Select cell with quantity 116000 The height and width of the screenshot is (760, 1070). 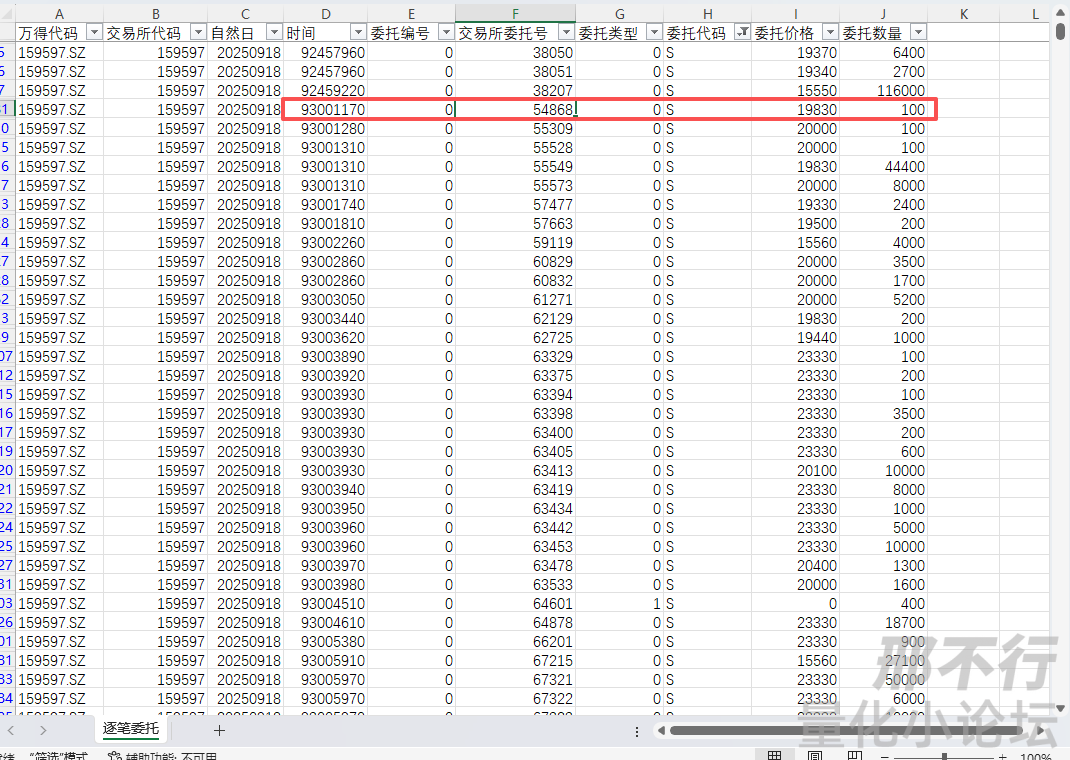(x=883, y=91)
